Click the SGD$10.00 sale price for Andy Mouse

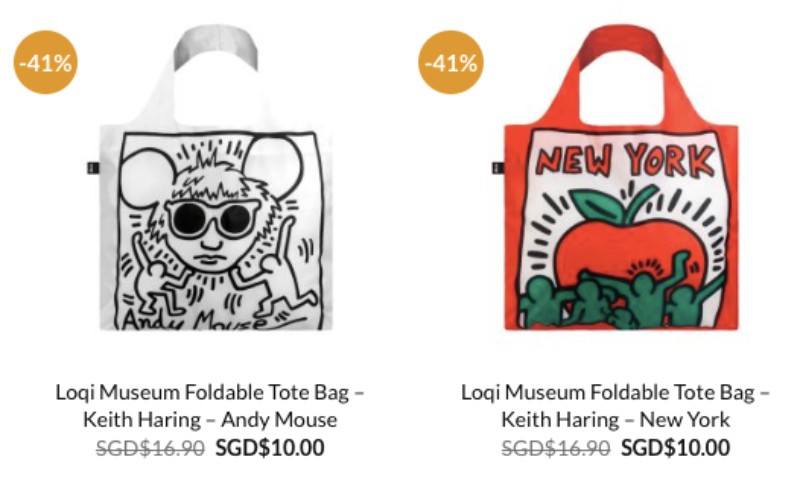(x=270, y=448)
